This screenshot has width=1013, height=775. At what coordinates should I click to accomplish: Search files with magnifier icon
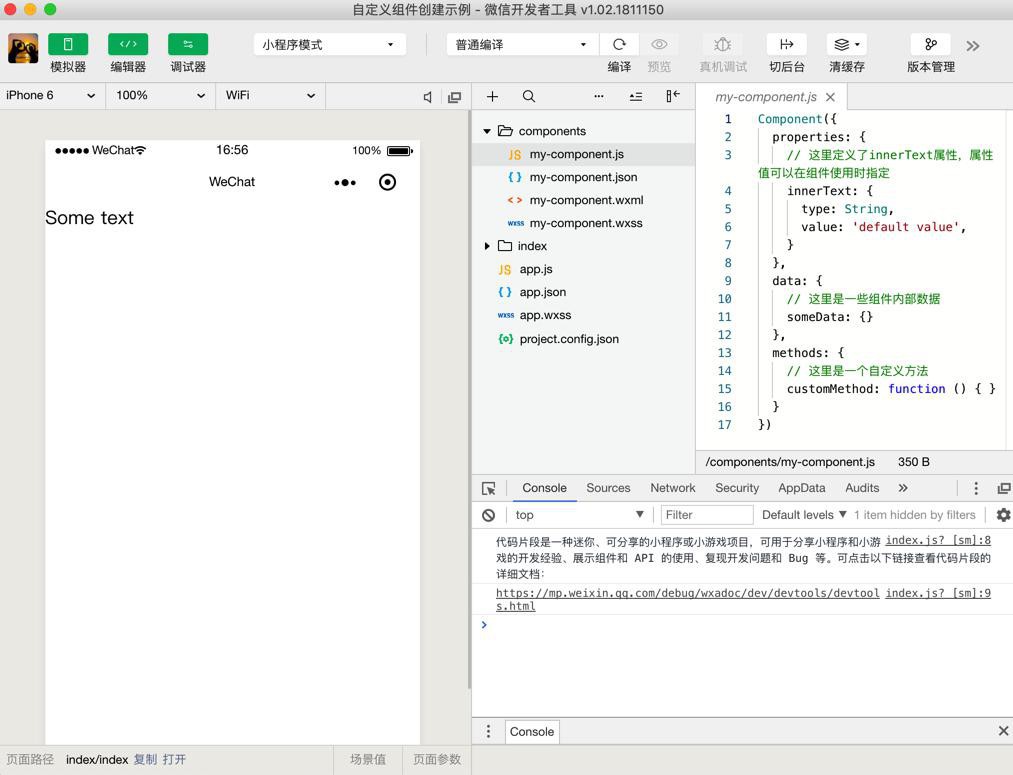coord(528,96)
